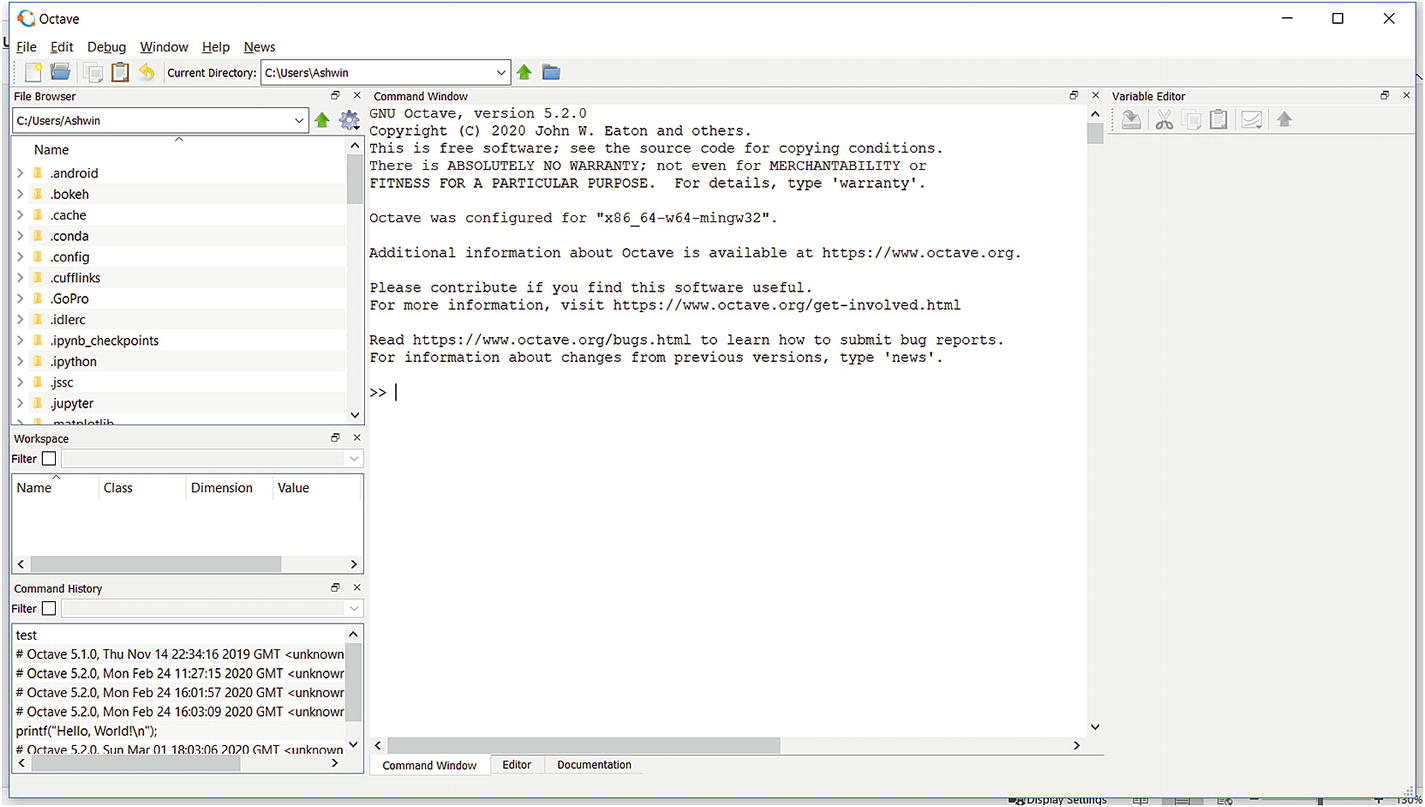The width and height of the screenshot is (1425, 807).
Task: Click the Workspace horizontal scrollbar thumb
Action: pyautogui.click(x=156, y=564)
